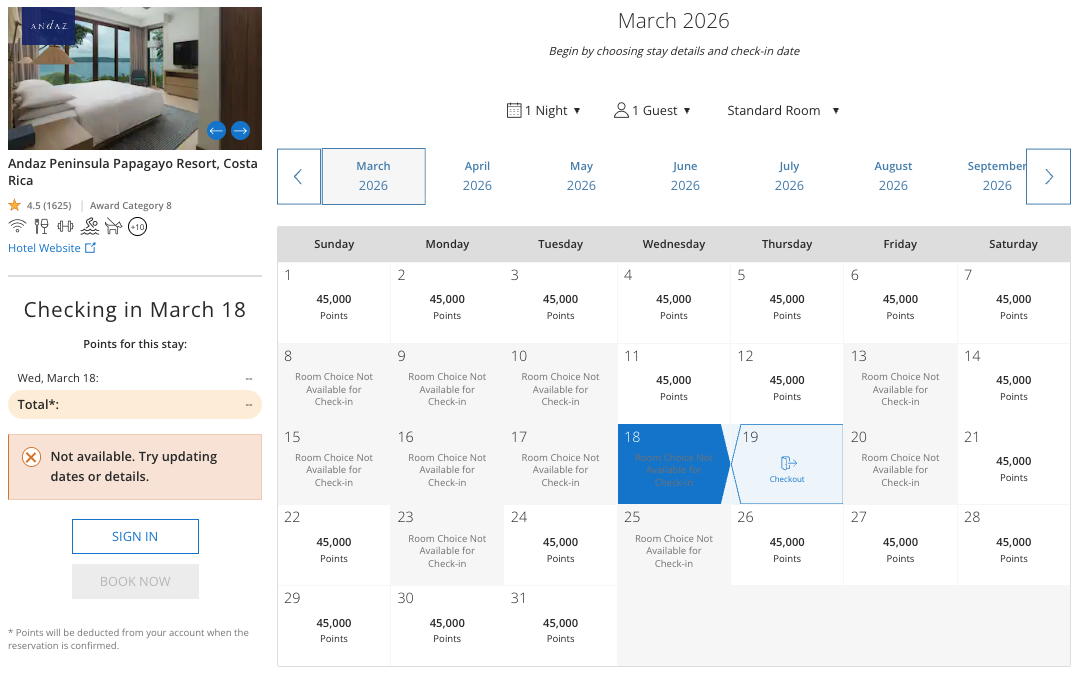Select March 24 as check-in date
The width and height of the screenshot is (1081, 675).
[x=560, y=545]
